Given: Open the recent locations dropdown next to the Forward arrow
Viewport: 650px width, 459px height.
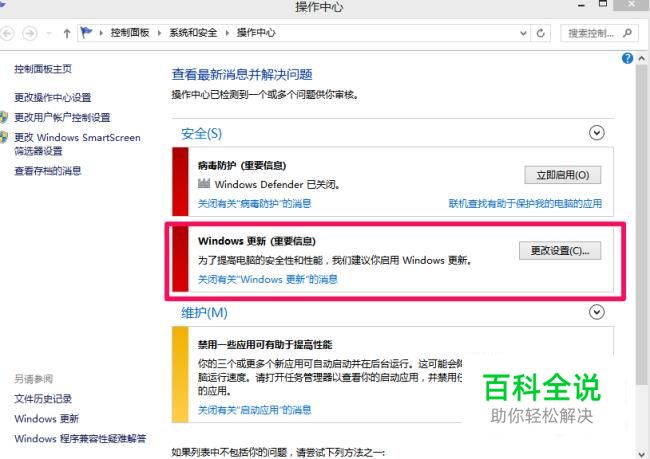Looking at the screenshot, I should tap(49, 33).
